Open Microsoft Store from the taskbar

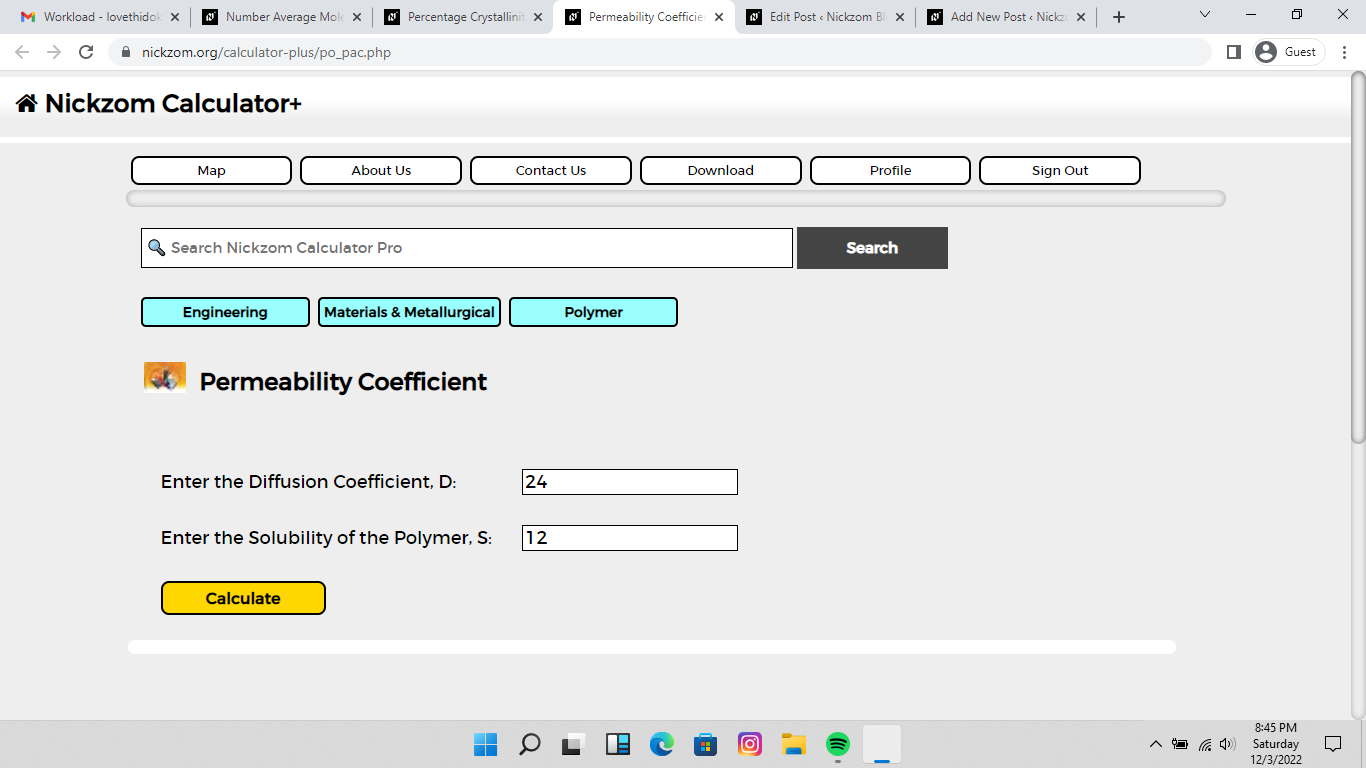coord(706,744)
